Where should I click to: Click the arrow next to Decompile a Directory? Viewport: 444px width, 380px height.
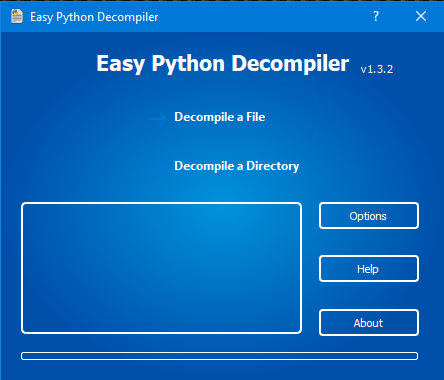point(158,167)
